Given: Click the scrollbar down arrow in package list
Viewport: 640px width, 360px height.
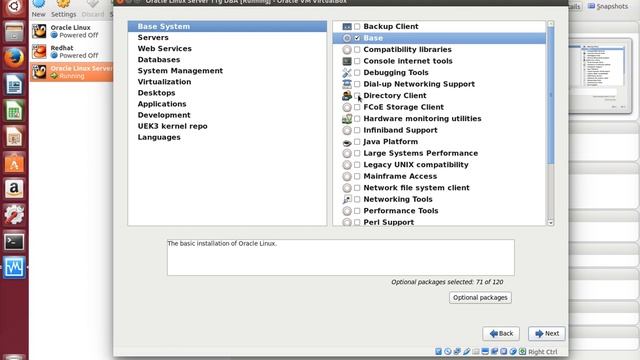Looking at the screenshot, I should [551, 223].
